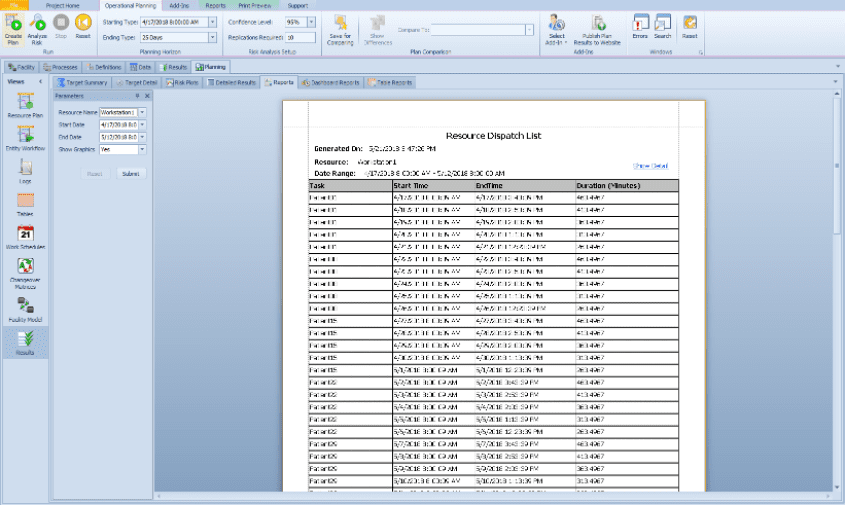Open the Entity Workflow view
The height and width of the screenshot is (506, 846).
point(25,138)
